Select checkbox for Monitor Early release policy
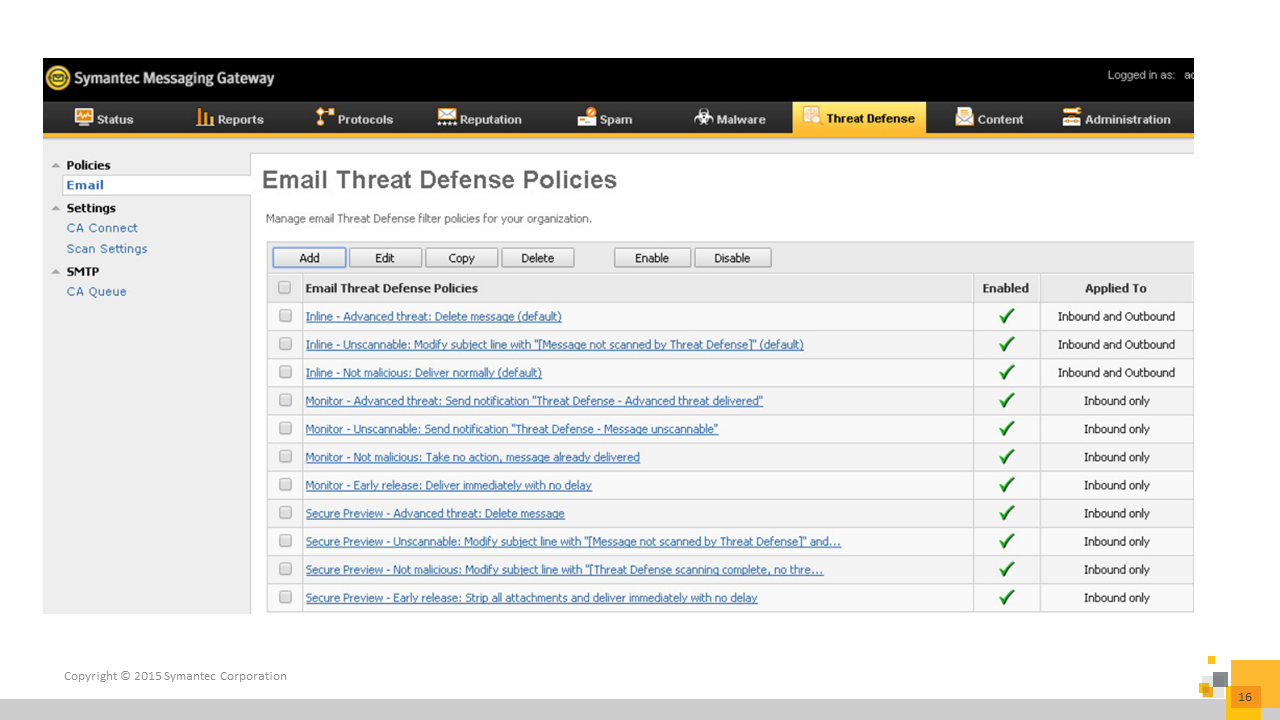Viewport: 1280px width, 720px height. point(285,485)
